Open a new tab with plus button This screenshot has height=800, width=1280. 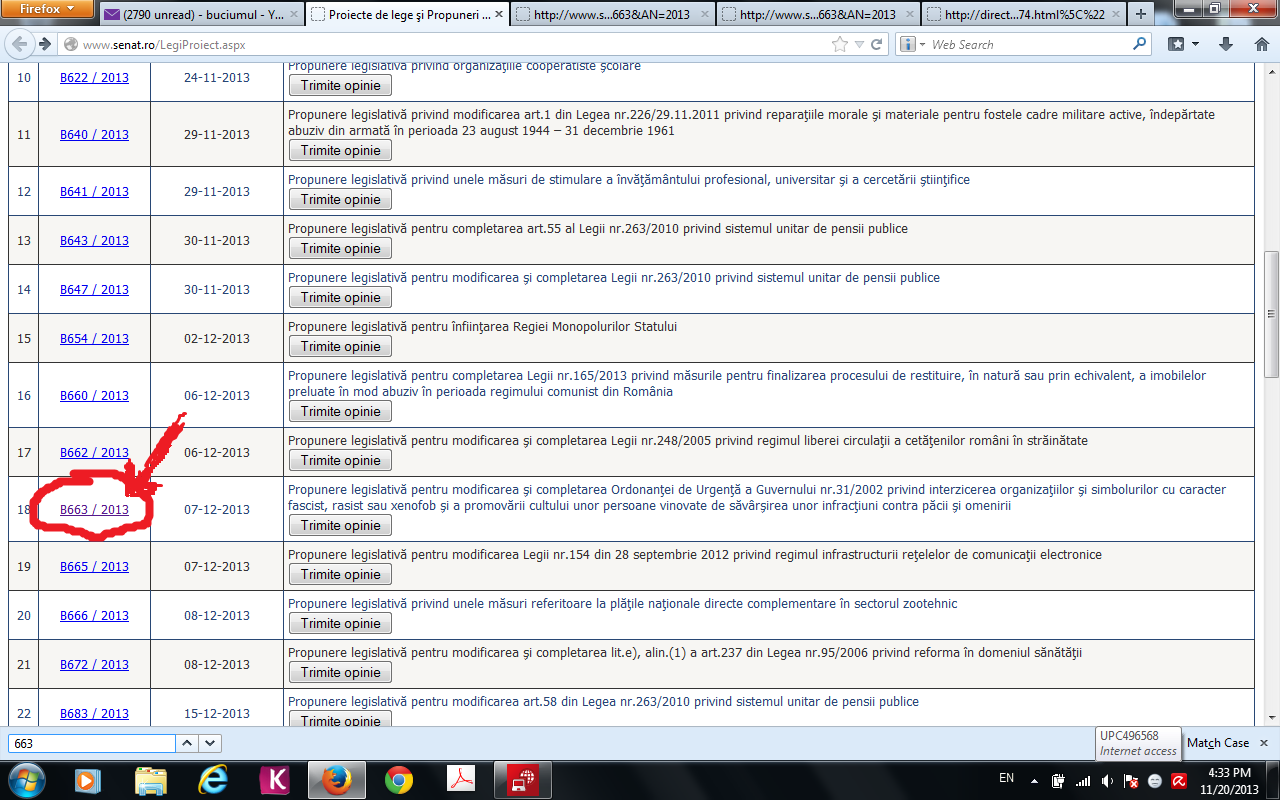coord(1141,14)
